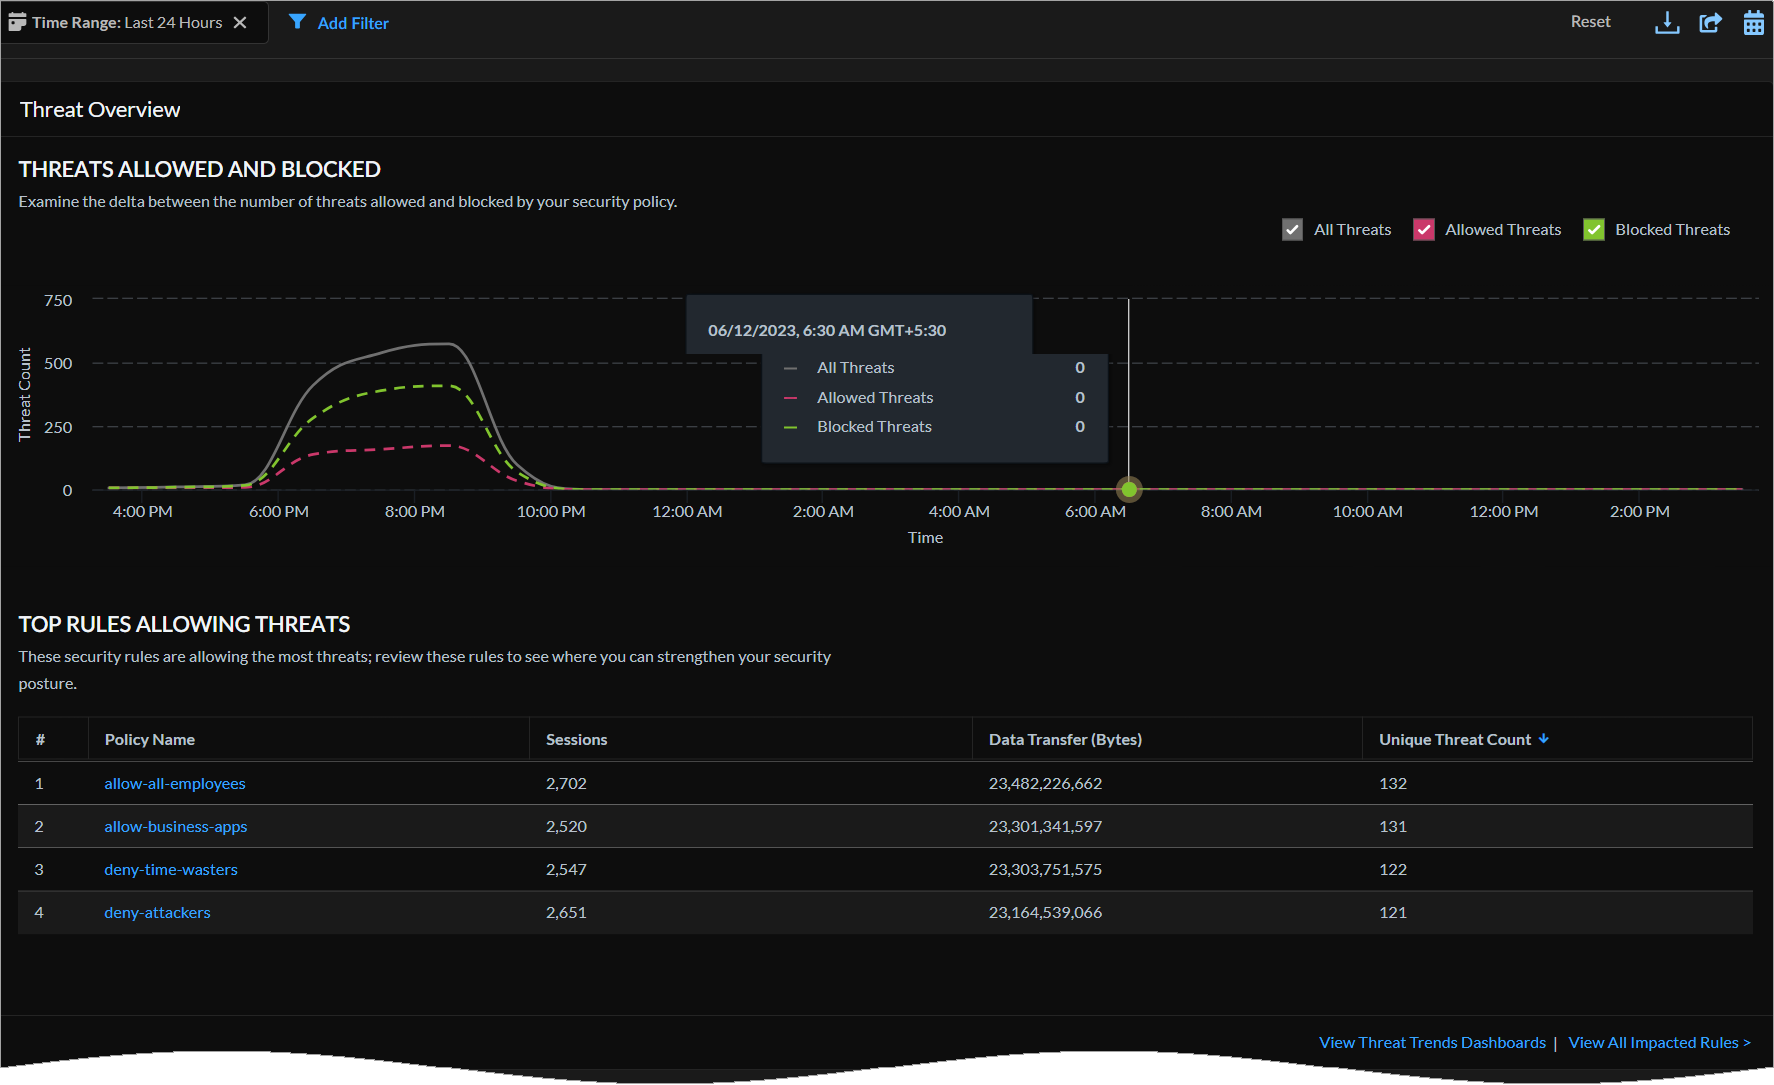Screen dimensions: 1774x1085
Task: Open the allow-all-employees policy link
Action: pyautogui.click(x=175, y=784)
